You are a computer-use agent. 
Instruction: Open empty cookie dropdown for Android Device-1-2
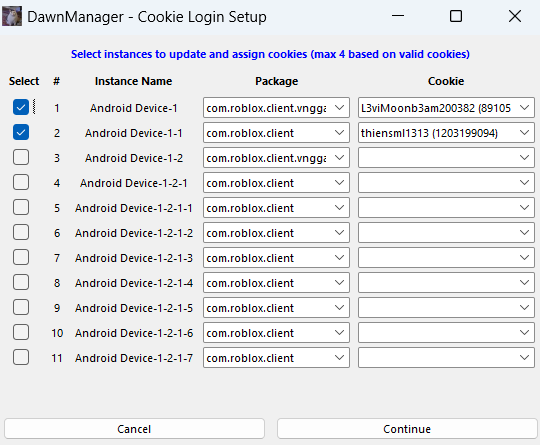click(x=446, y=158)
